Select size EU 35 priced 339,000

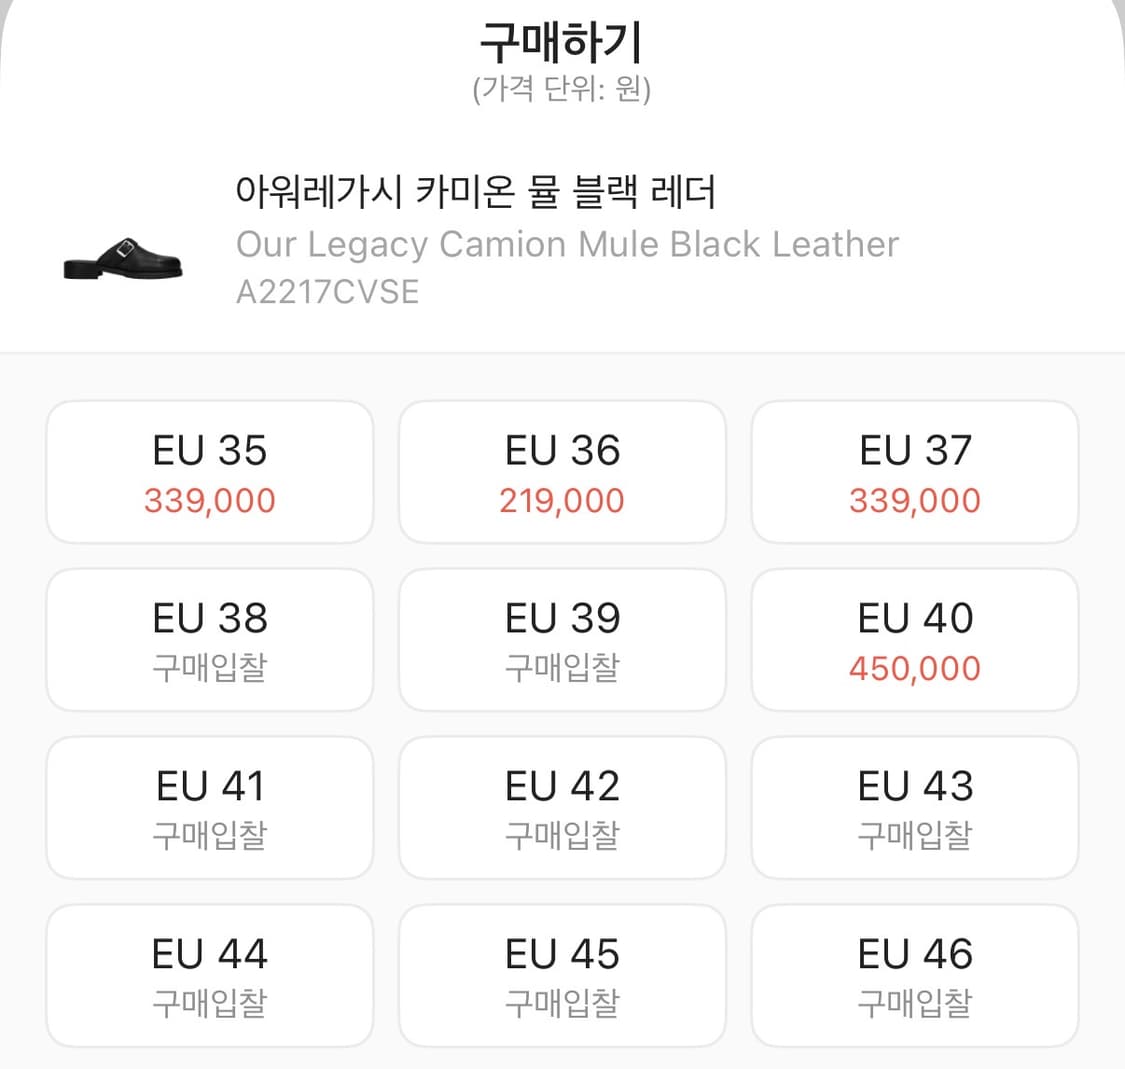(x=209, y=471)
